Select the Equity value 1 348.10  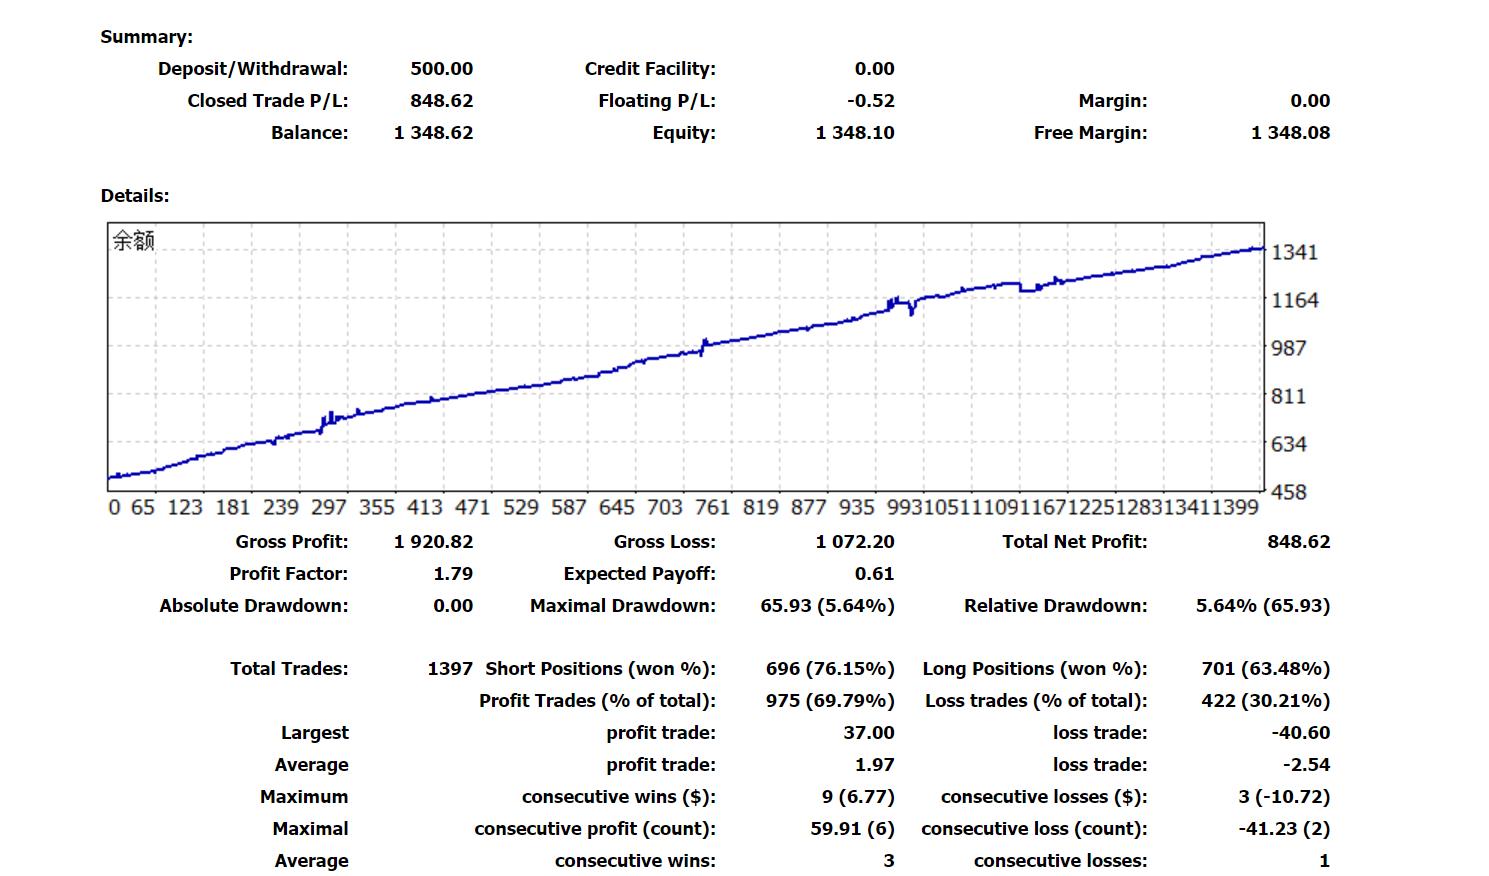coord(855,133)
